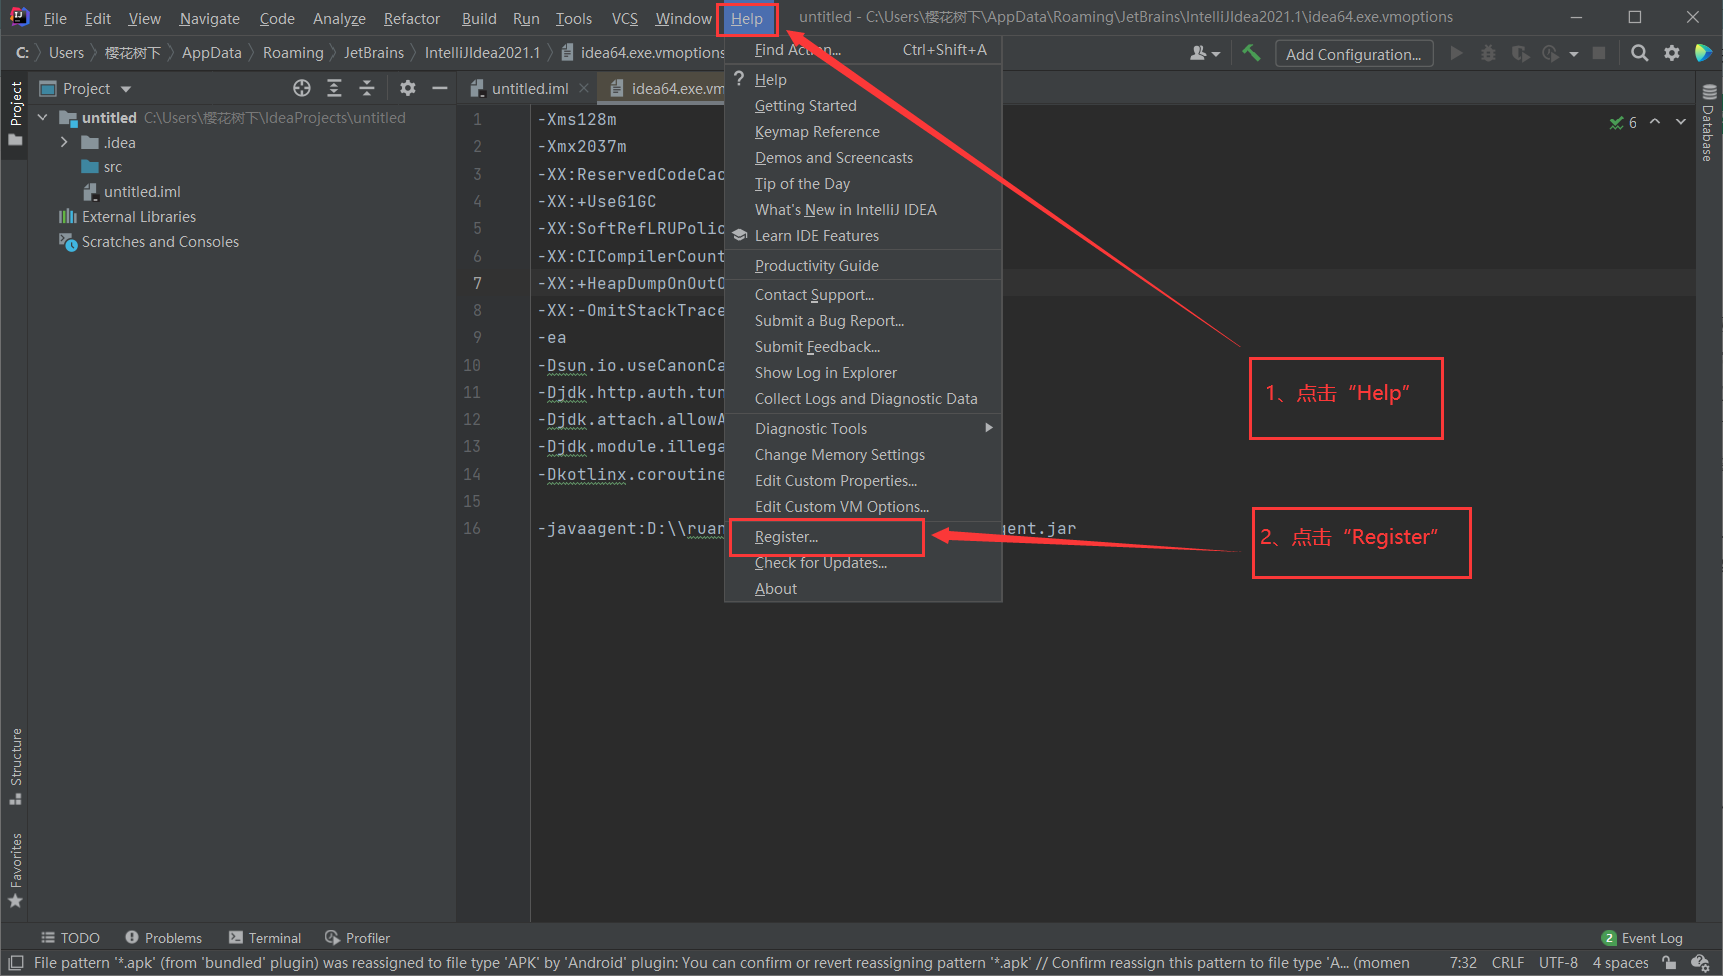Open the Terminal tool window button
The height and width of the screenshot is (976, 1723).
click(265, 938)
